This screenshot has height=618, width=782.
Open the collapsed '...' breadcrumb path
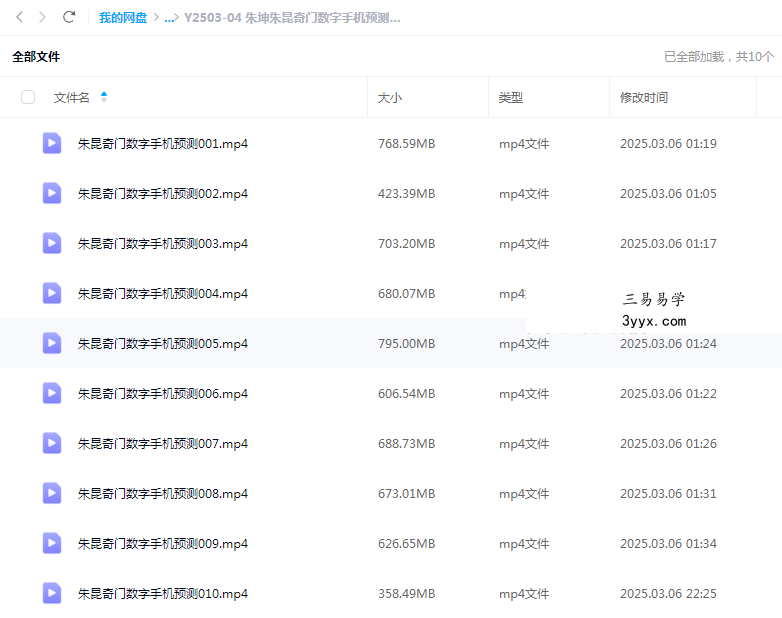(171, 18)
